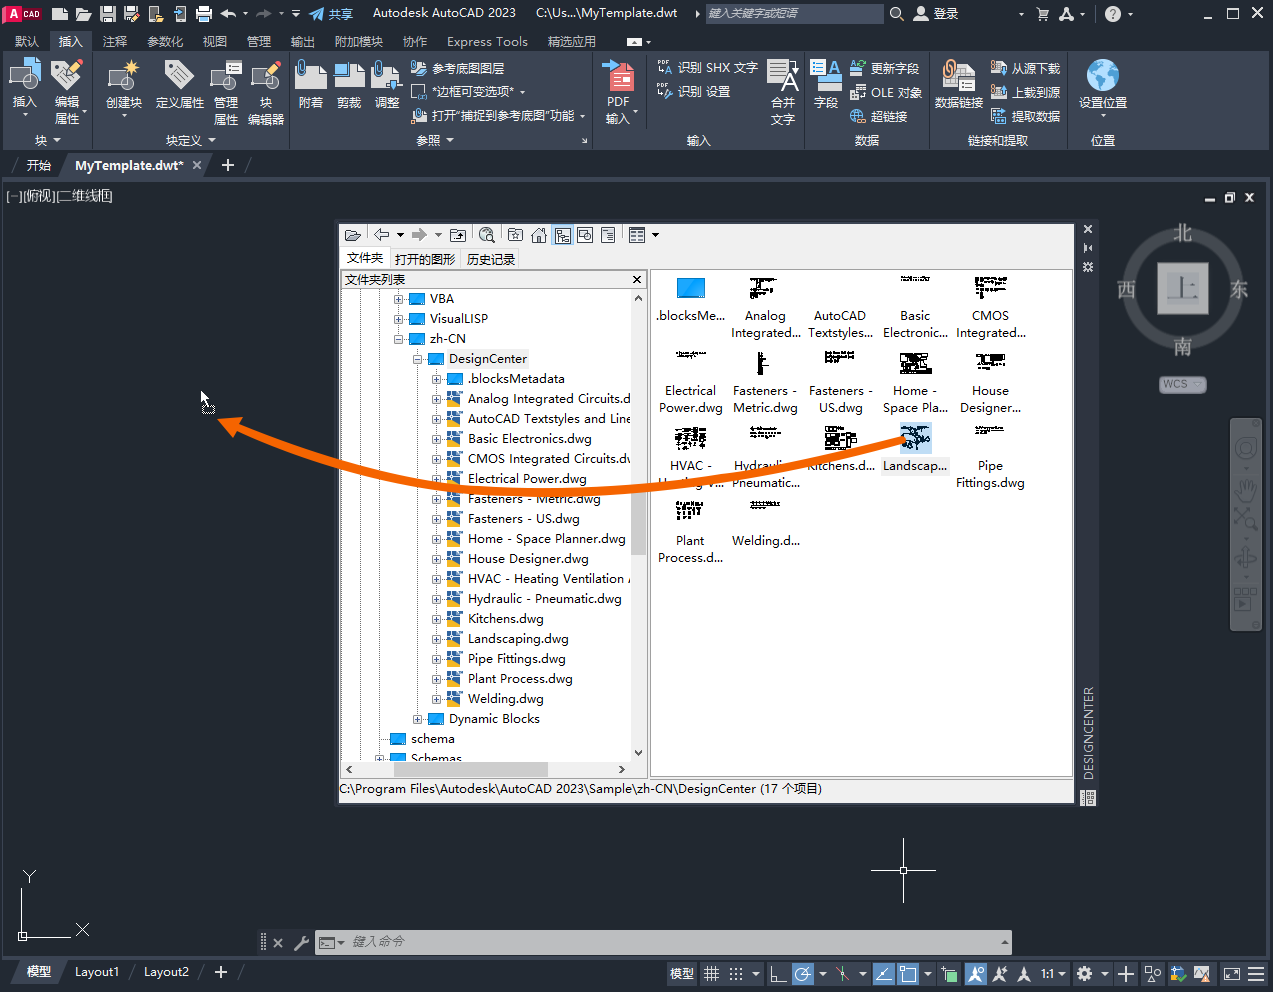
Task: Switch to 打开的图形 tab in DesignCenter
Action: pyautogui.click(x=425, y=259)
